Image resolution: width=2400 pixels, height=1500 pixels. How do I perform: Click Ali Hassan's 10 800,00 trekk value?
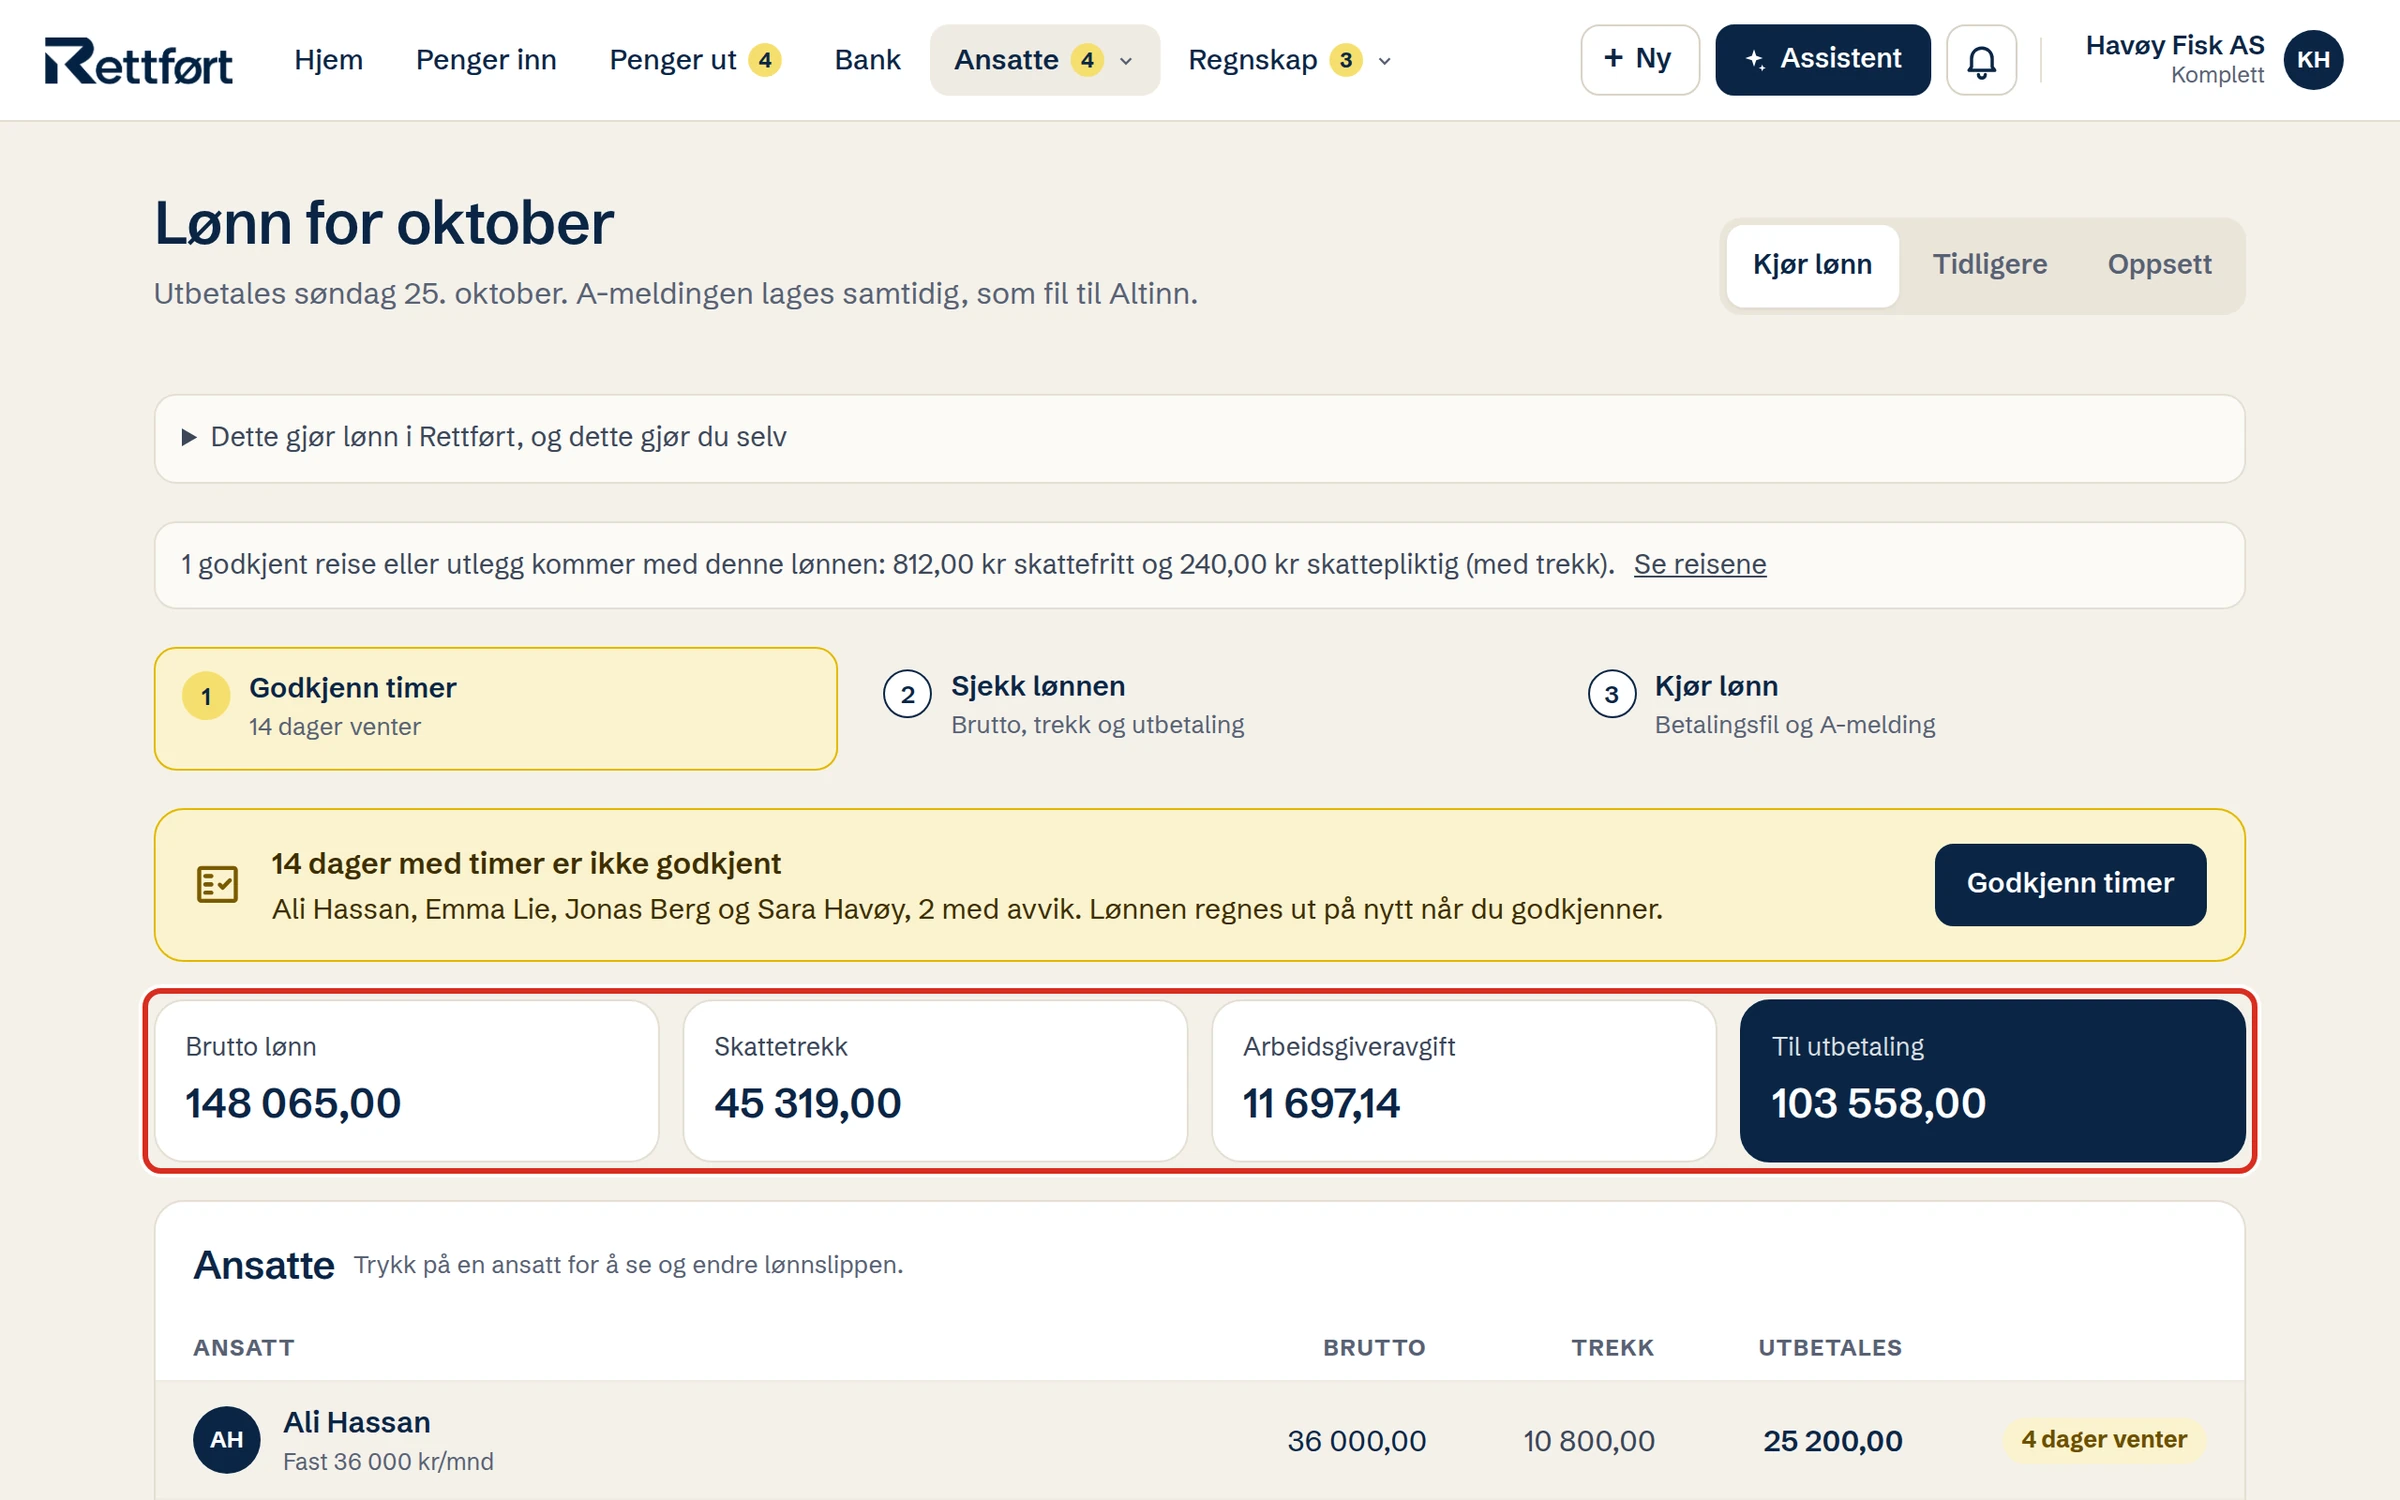[x=1588, y=1441]
